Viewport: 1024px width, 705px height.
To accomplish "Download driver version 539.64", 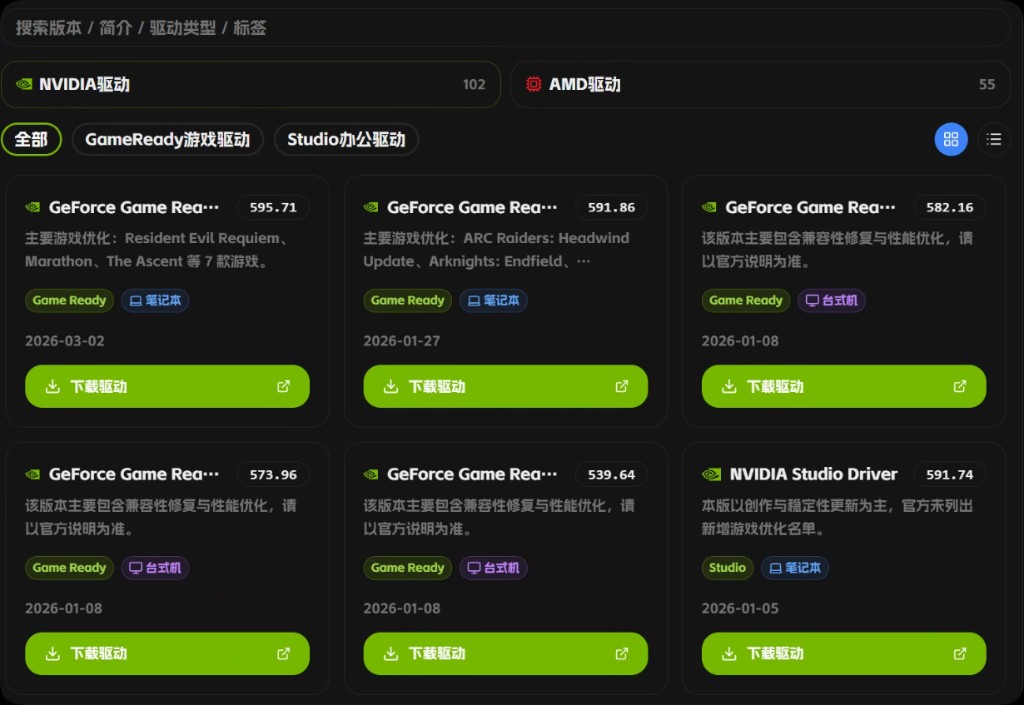I will [505, 653].
